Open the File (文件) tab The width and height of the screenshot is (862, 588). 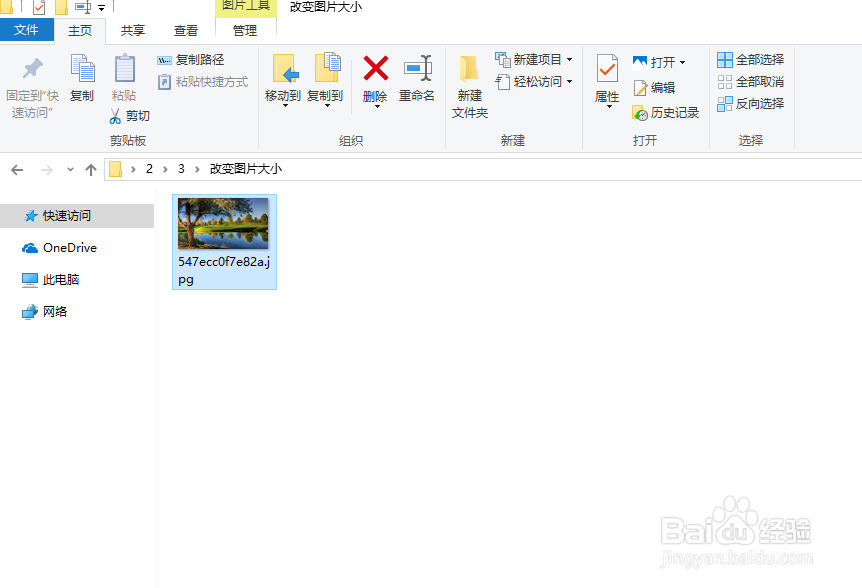click(x=26, y=30)
